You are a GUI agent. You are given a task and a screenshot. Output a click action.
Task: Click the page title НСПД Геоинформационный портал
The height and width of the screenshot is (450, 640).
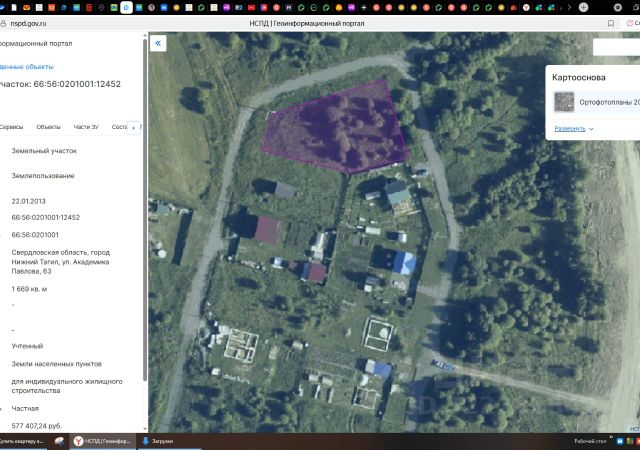[307, 24]
